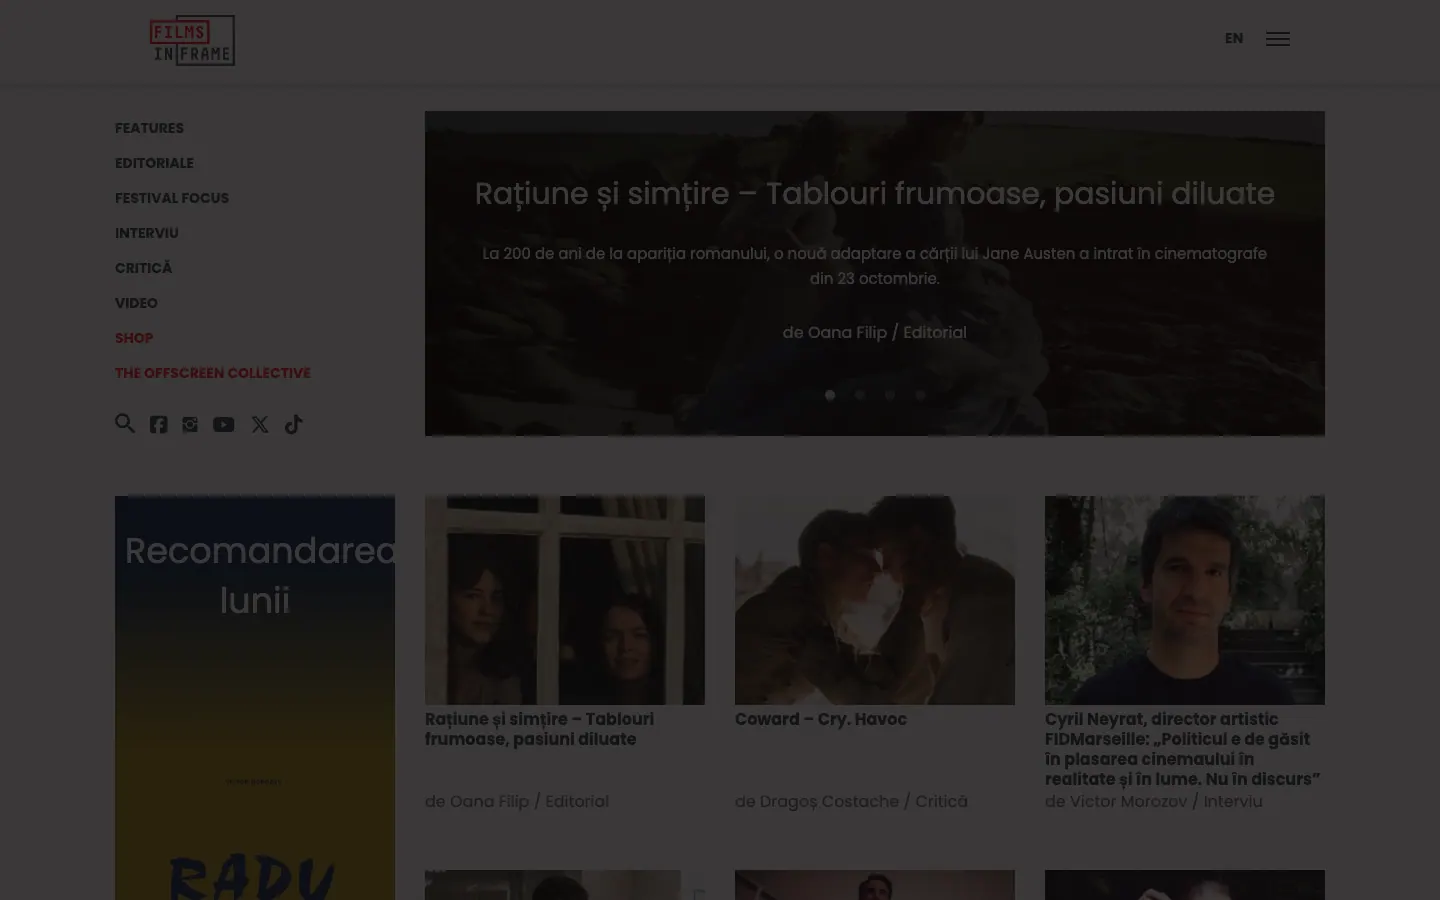
Task: Click hero byline 'de Oana Filip / Editorial'
Action: [875, 332]
